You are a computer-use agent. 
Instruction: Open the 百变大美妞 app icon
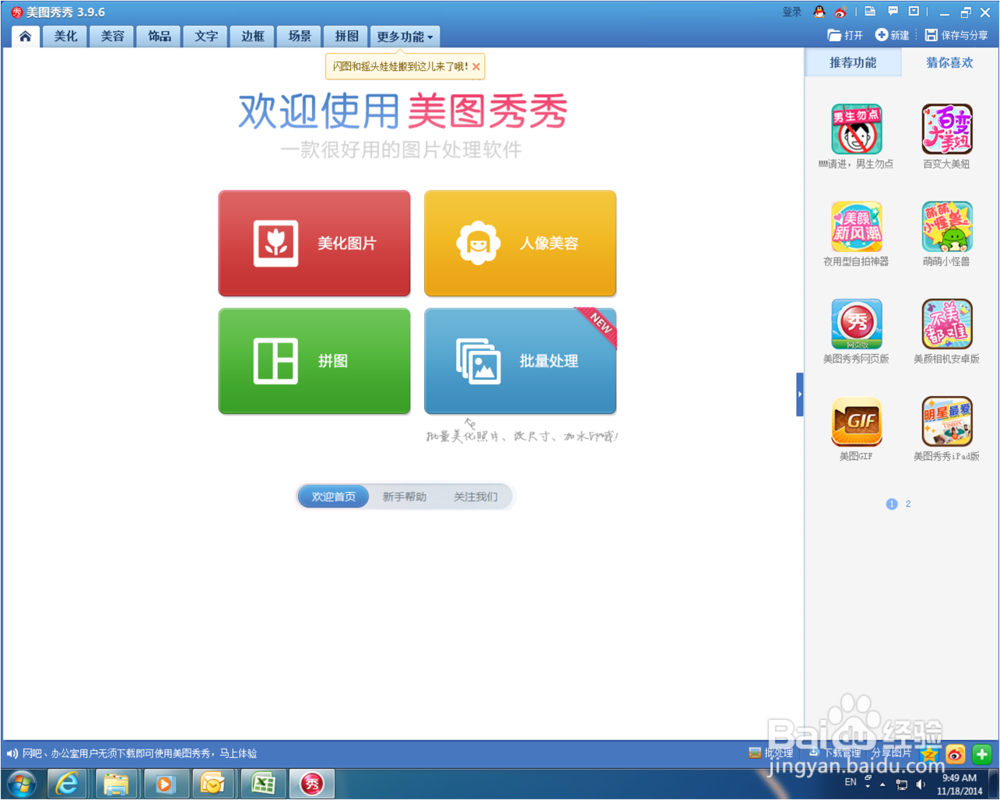tap(947, 130)
